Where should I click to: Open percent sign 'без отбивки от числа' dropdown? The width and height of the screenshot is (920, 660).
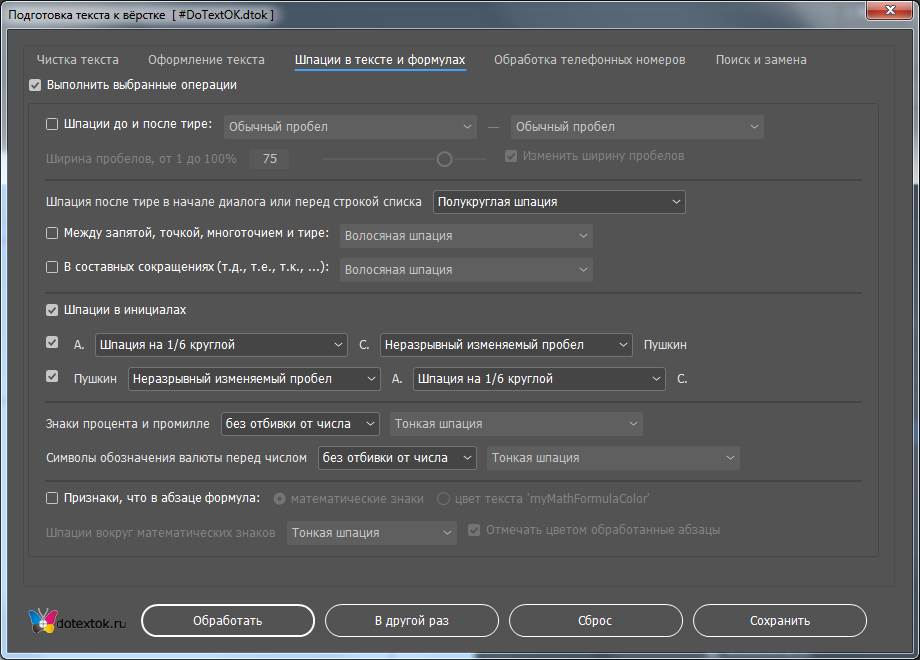coord(300,424)
